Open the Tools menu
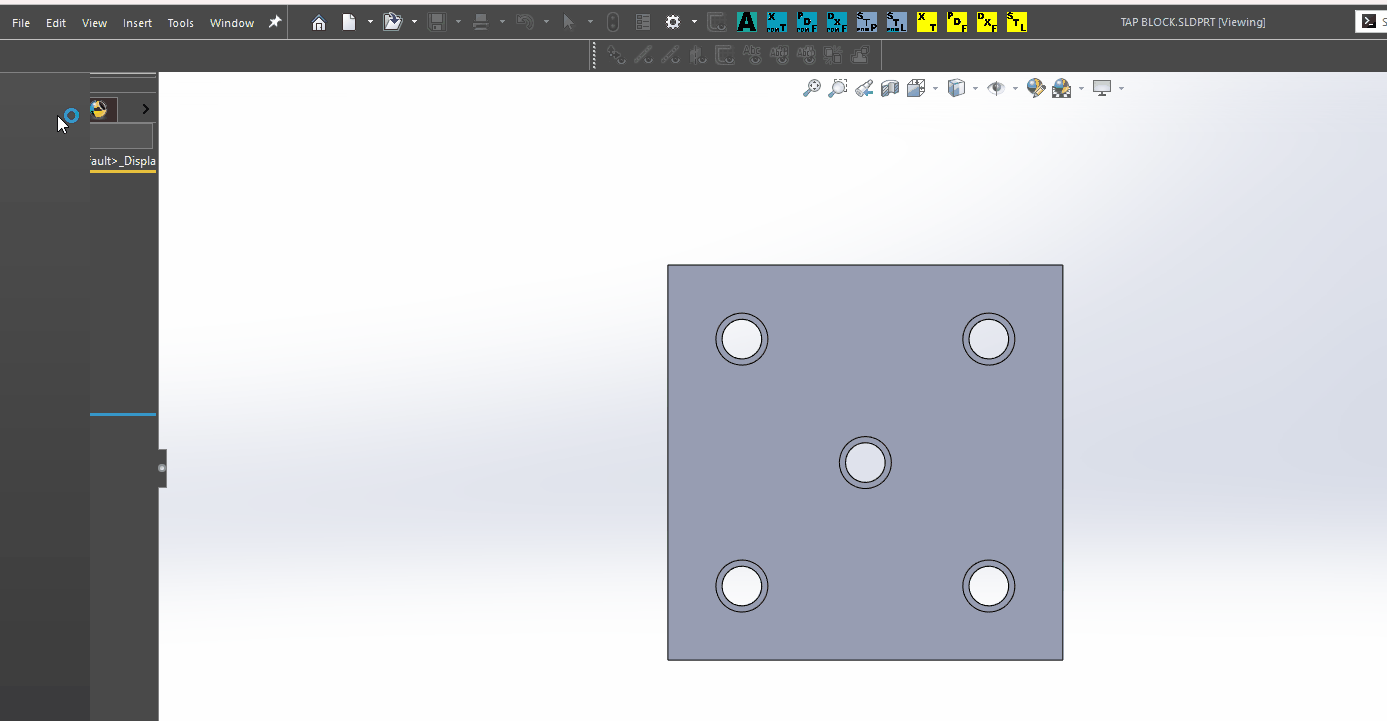This screenshot has height=721, width=1387. point(181,23)
